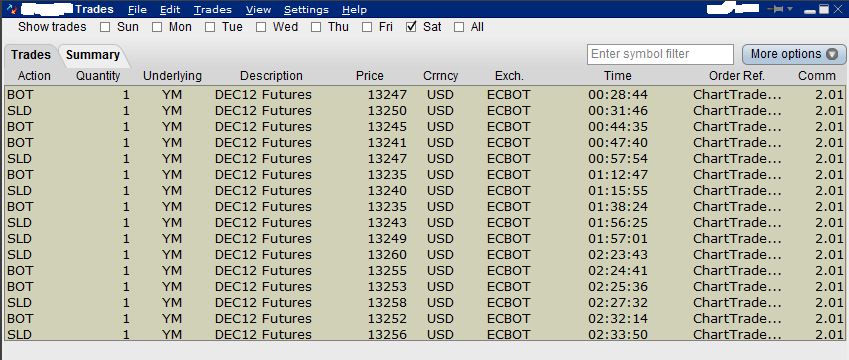Sort by the Time column header
The image size is (849, 360).
[x=618, y=76]
